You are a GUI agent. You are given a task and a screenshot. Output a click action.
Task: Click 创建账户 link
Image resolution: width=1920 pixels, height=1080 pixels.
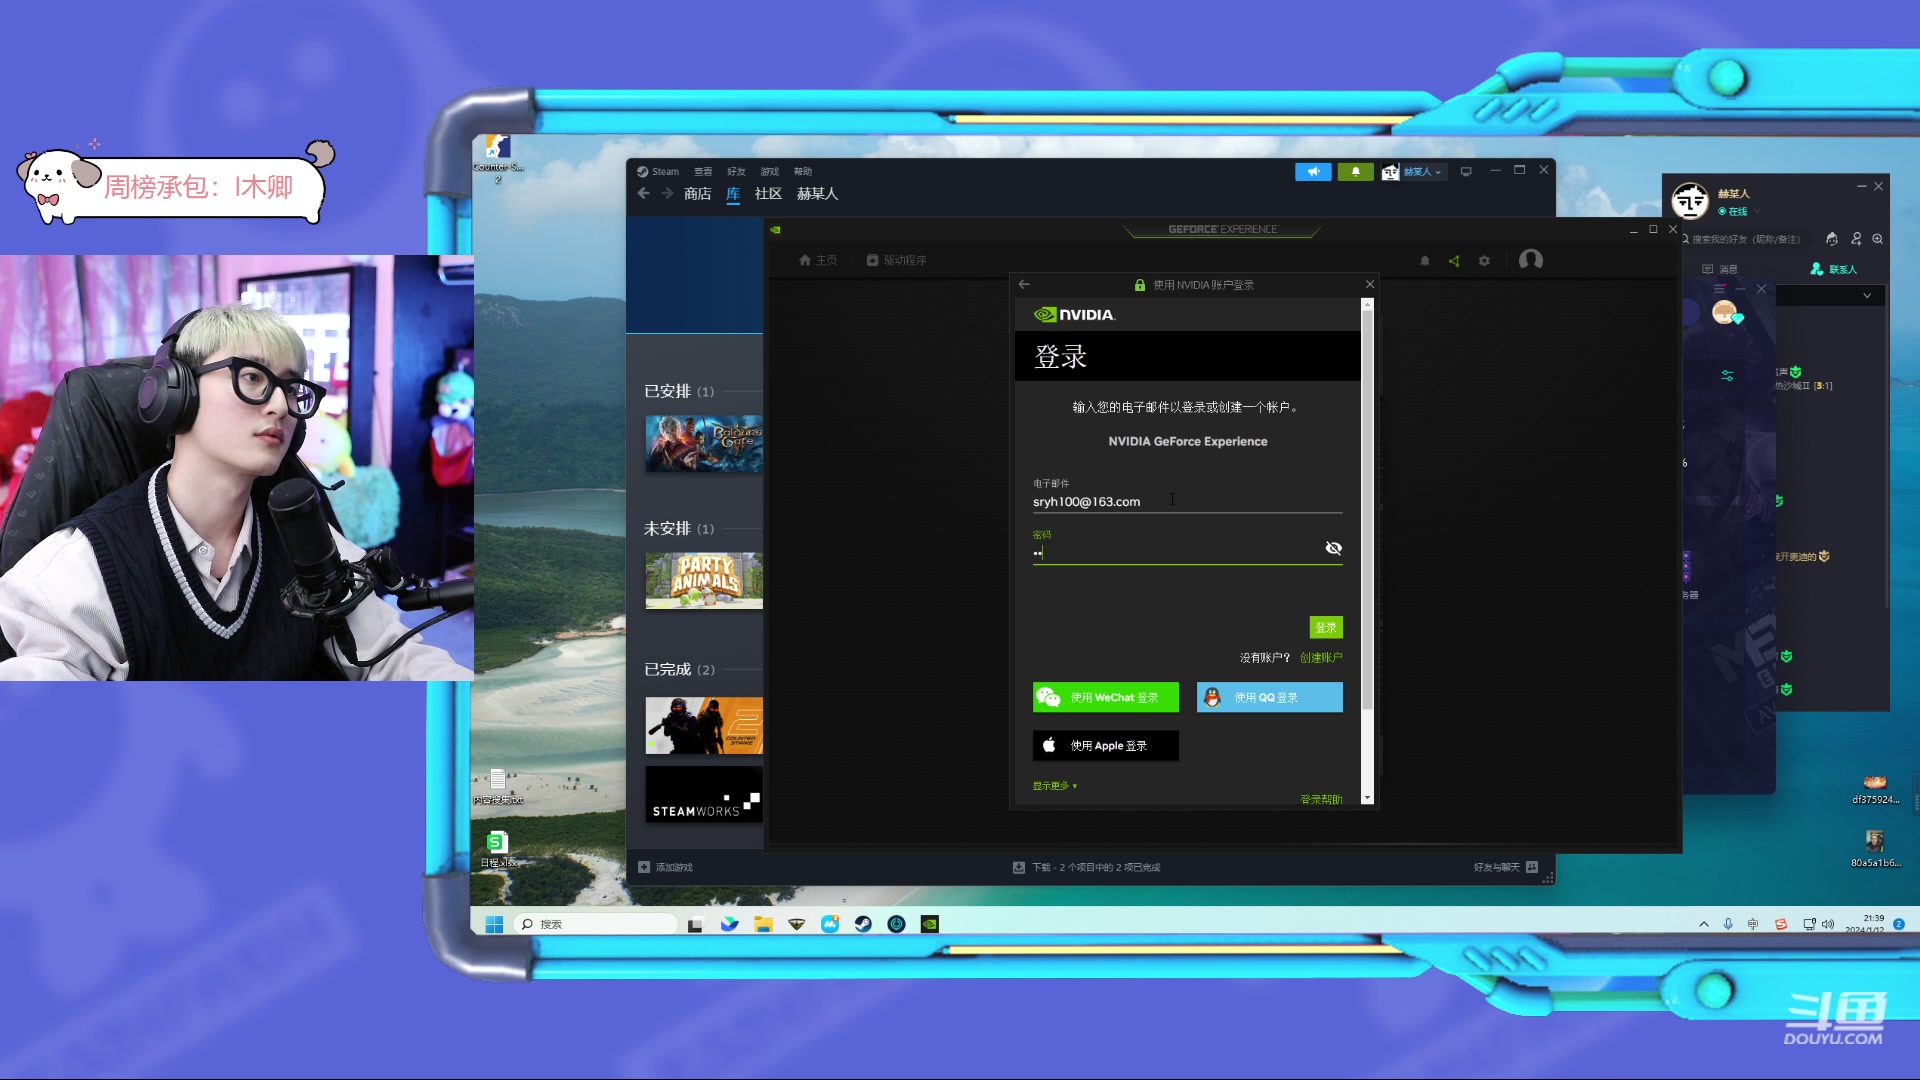pos(1321,658)
